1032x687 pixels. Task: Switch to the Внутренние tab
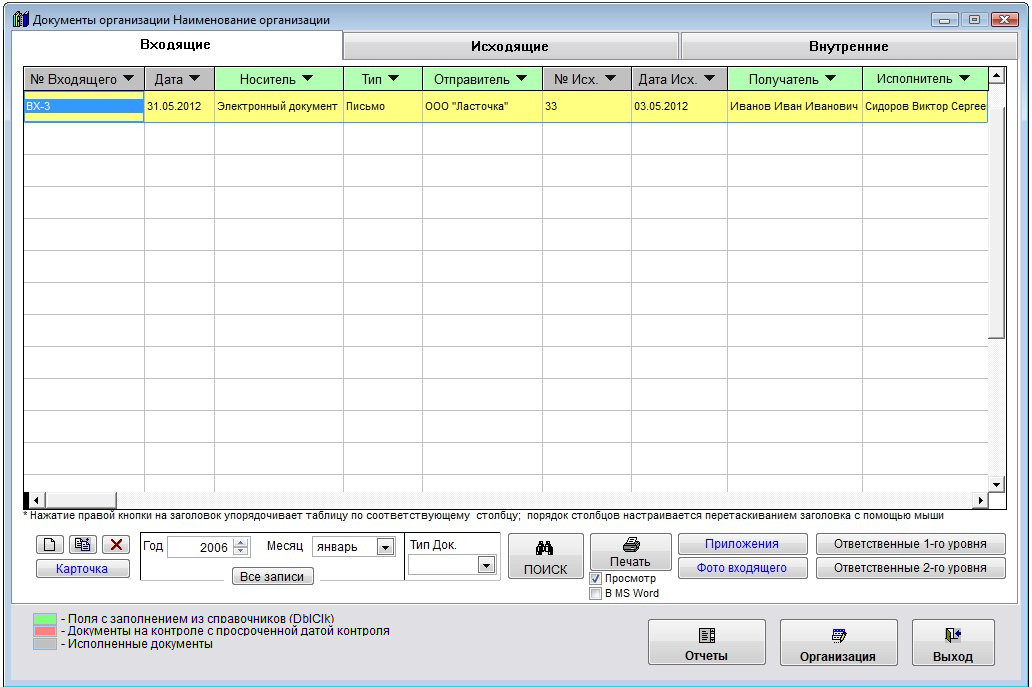point(848,46)
